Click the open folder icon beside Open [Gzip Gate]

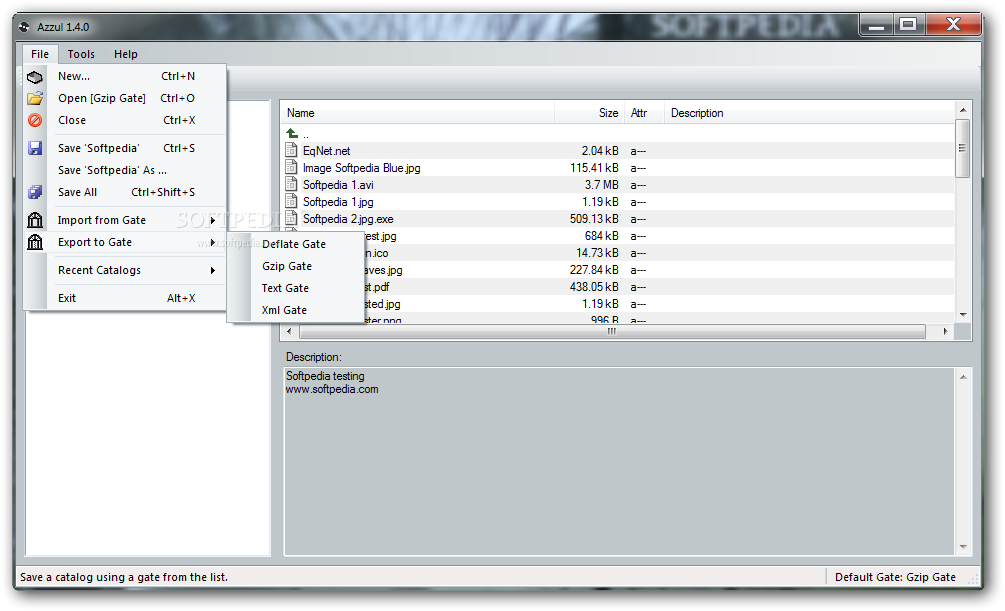click(x=35, y=99)
